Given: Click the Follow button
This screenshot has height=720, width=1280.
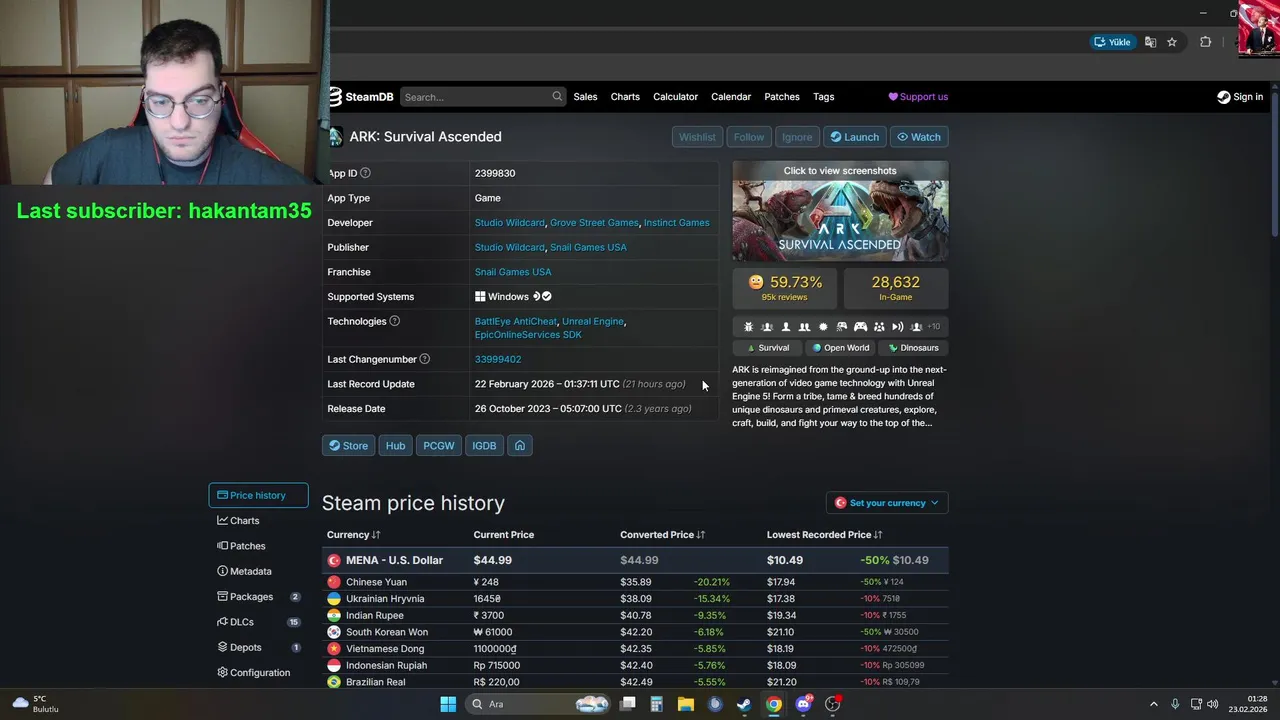Looking at the screenshot, I should [x=749, y=137].
